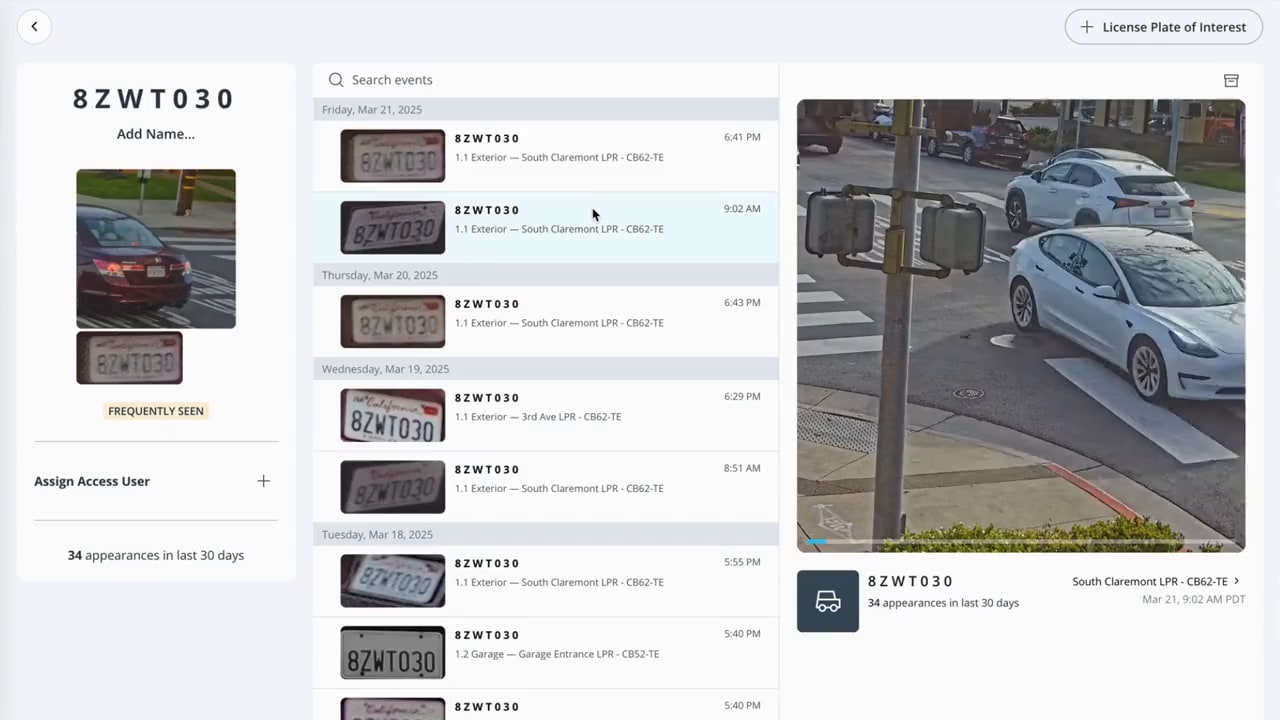Open the Mar 21 6:41 PM event

[x=546, y=156]
